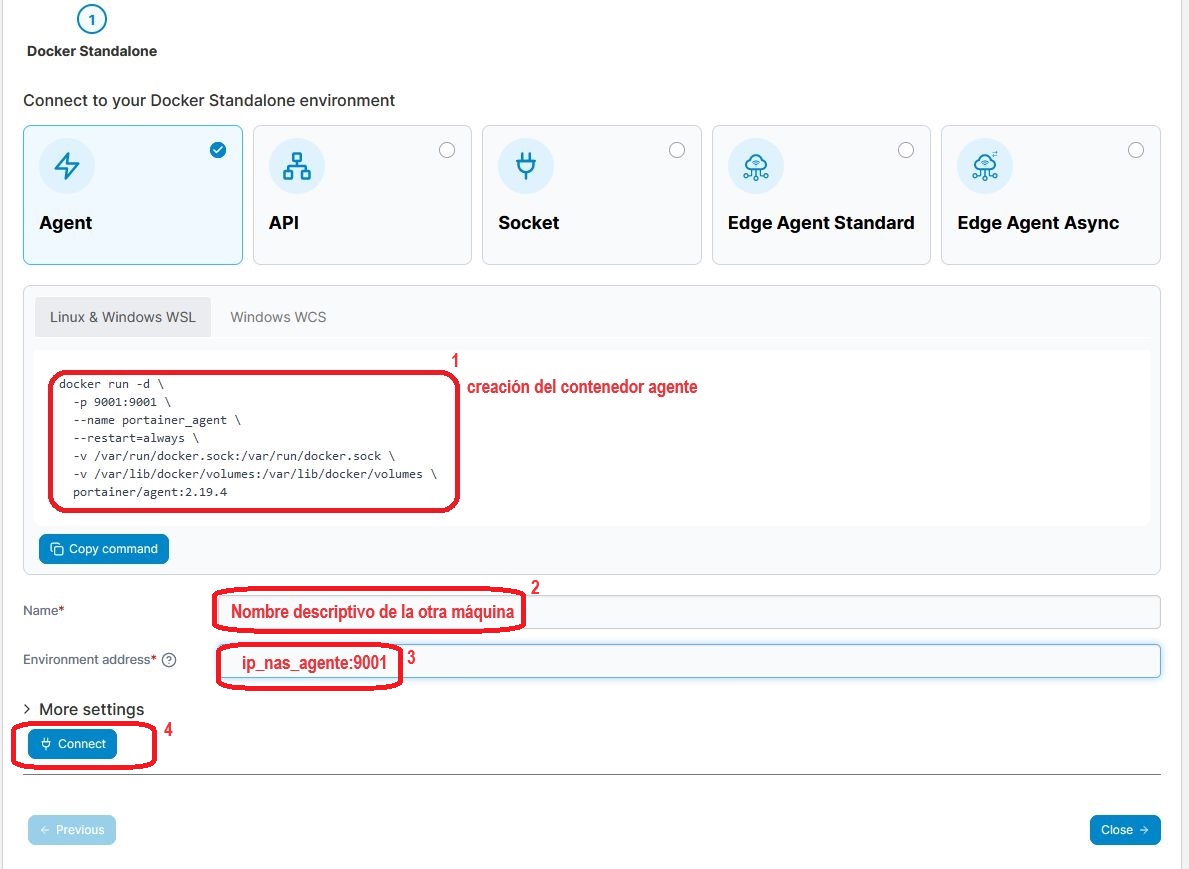Click the API network diagram icon
The width and height of the screenshot is (1189, 869).
(x=297, y=166)
